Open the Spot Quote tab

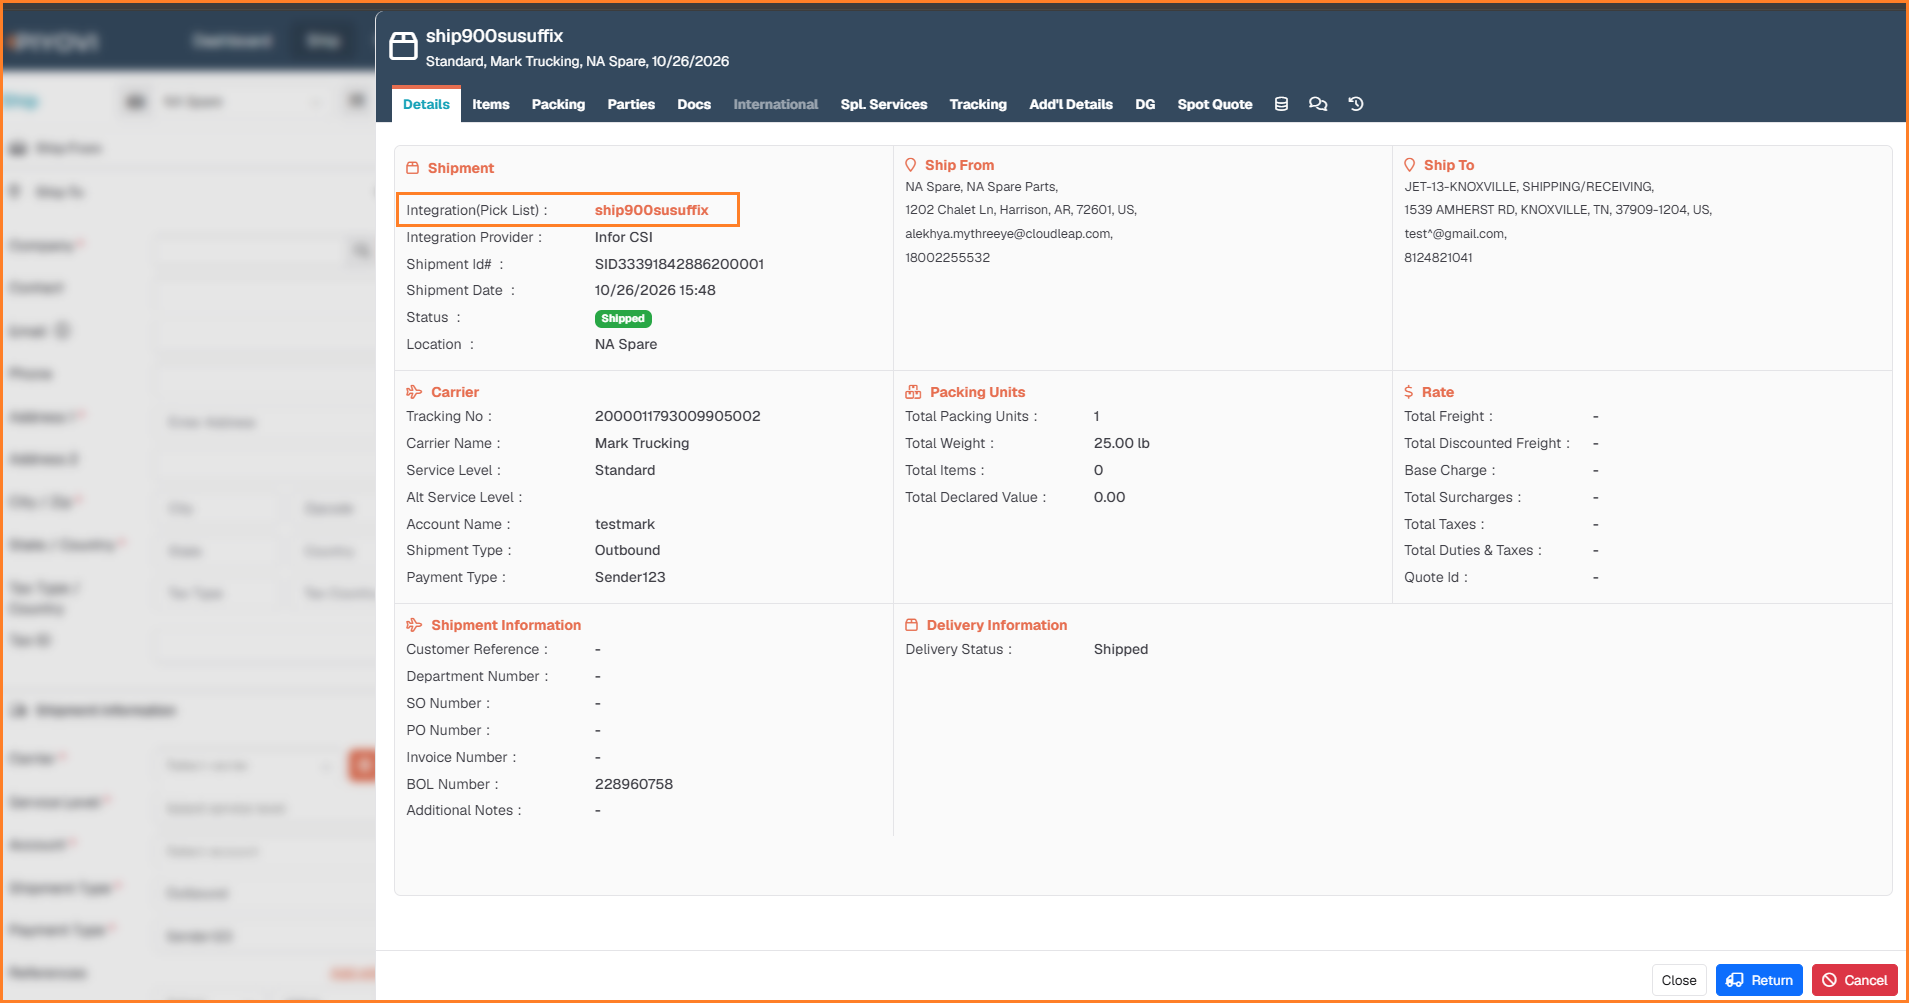[1215, 104]
